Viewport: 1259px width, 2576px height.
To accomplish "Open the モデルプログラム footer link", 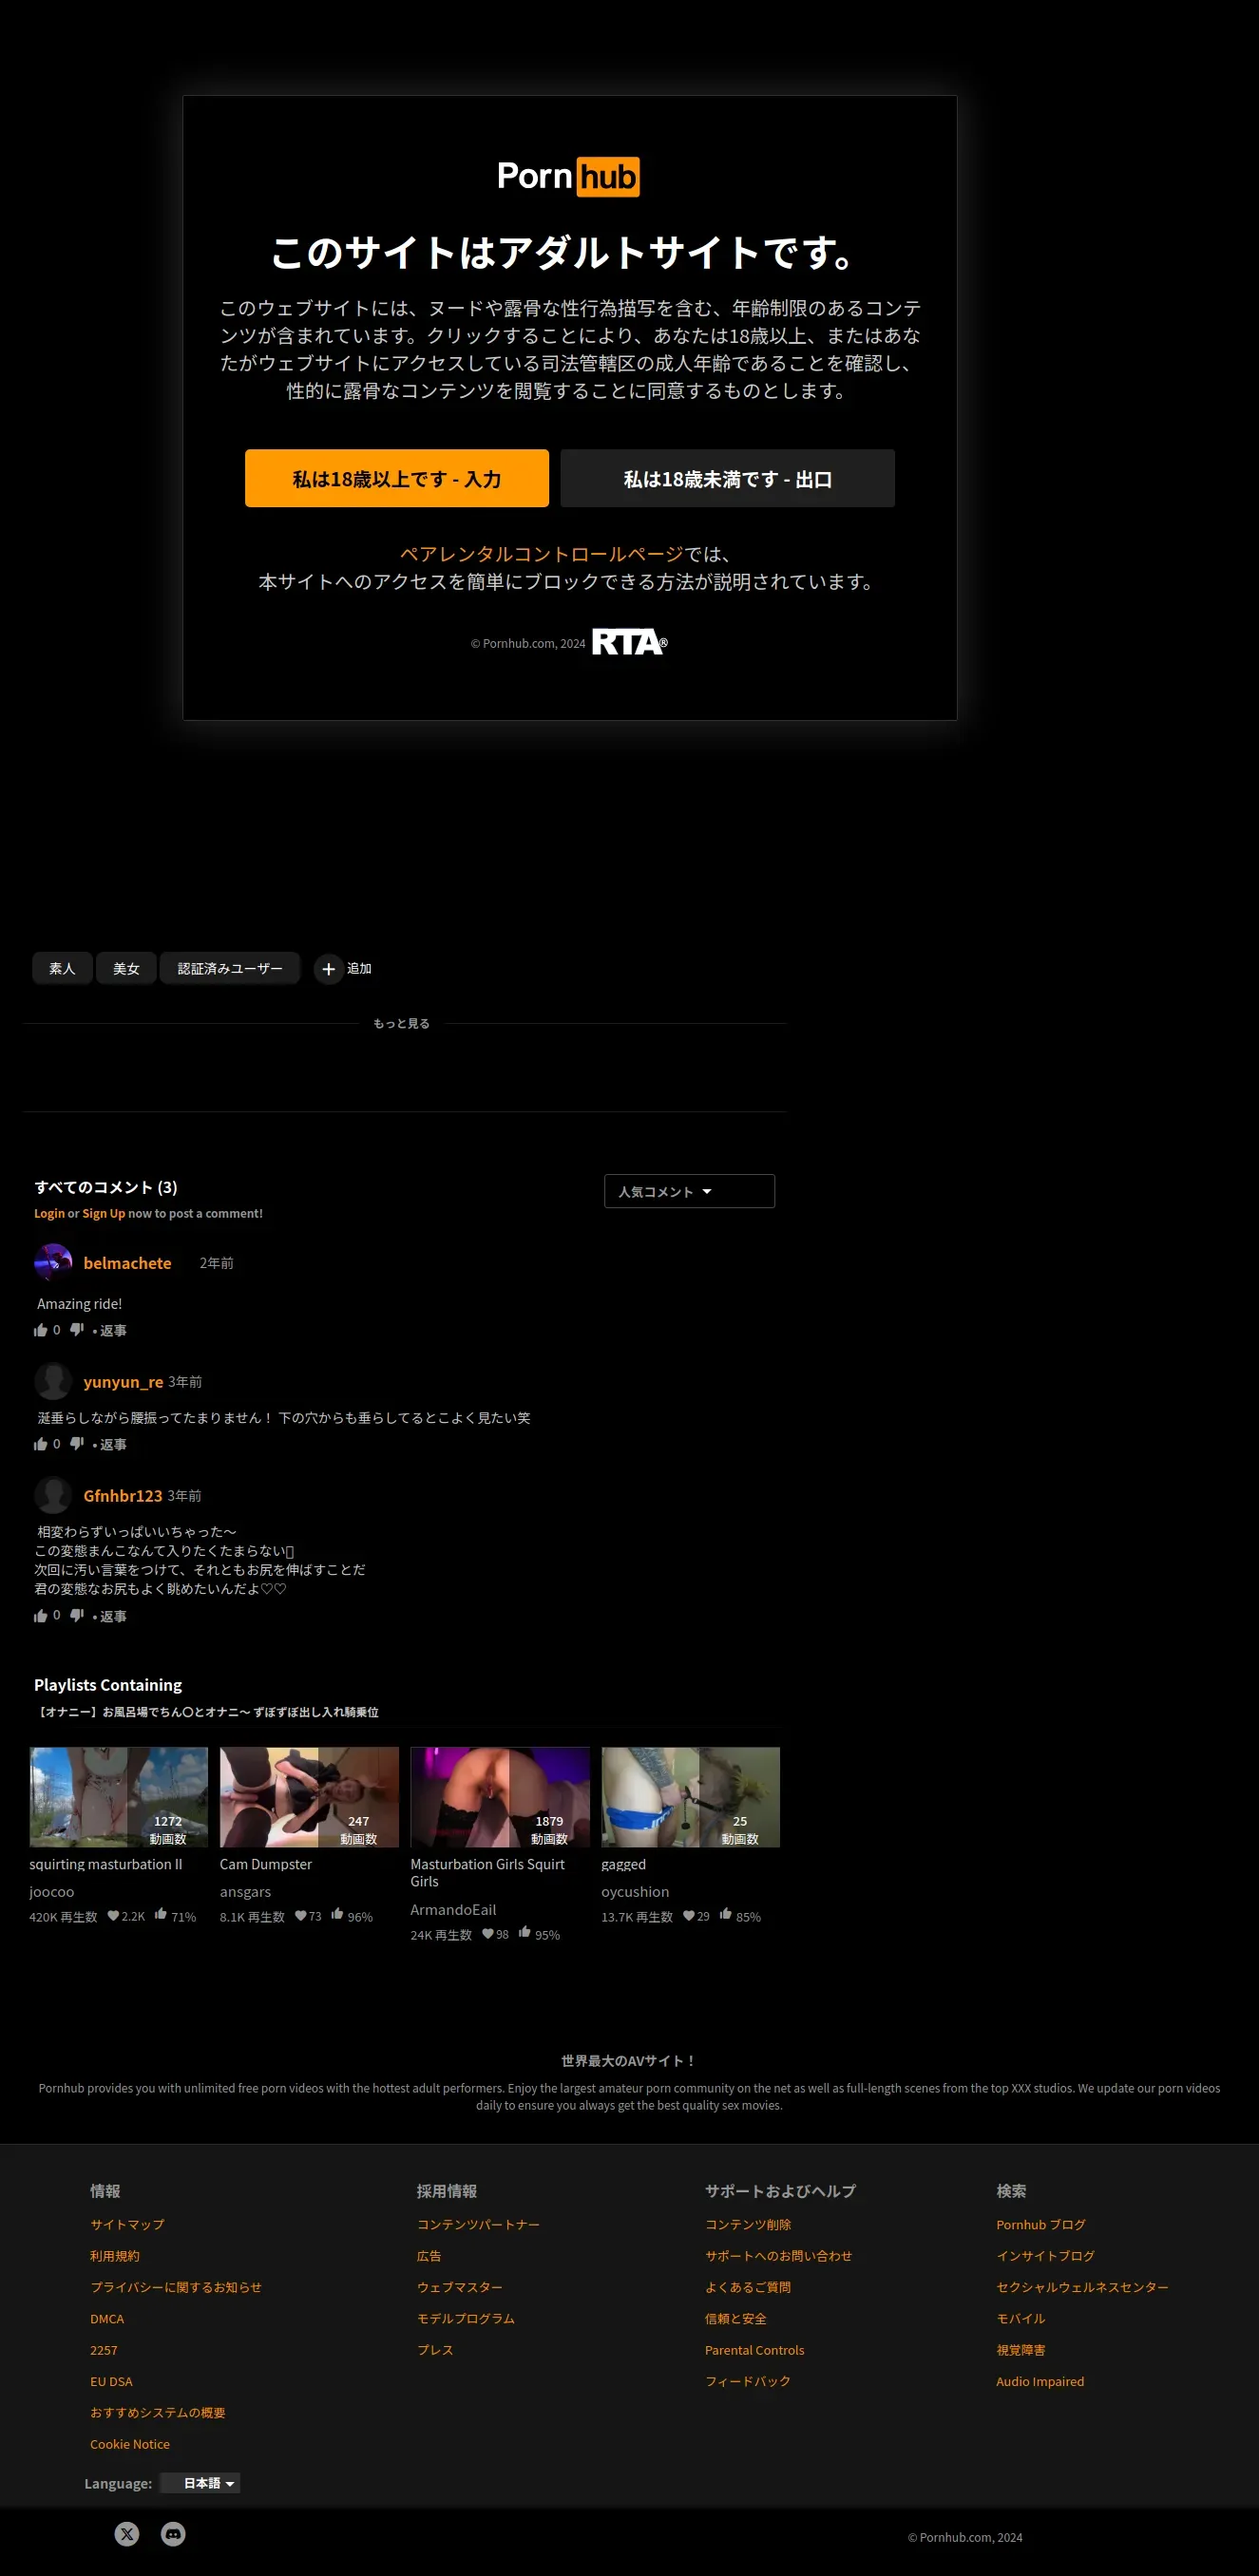I will [x=466, y=2319].
